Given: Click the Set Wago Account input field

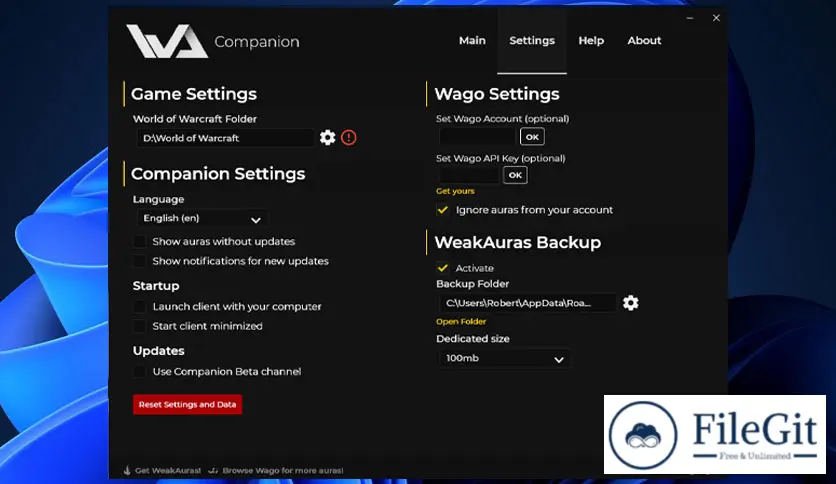Looking at the screenshot, I should [478, 137].
